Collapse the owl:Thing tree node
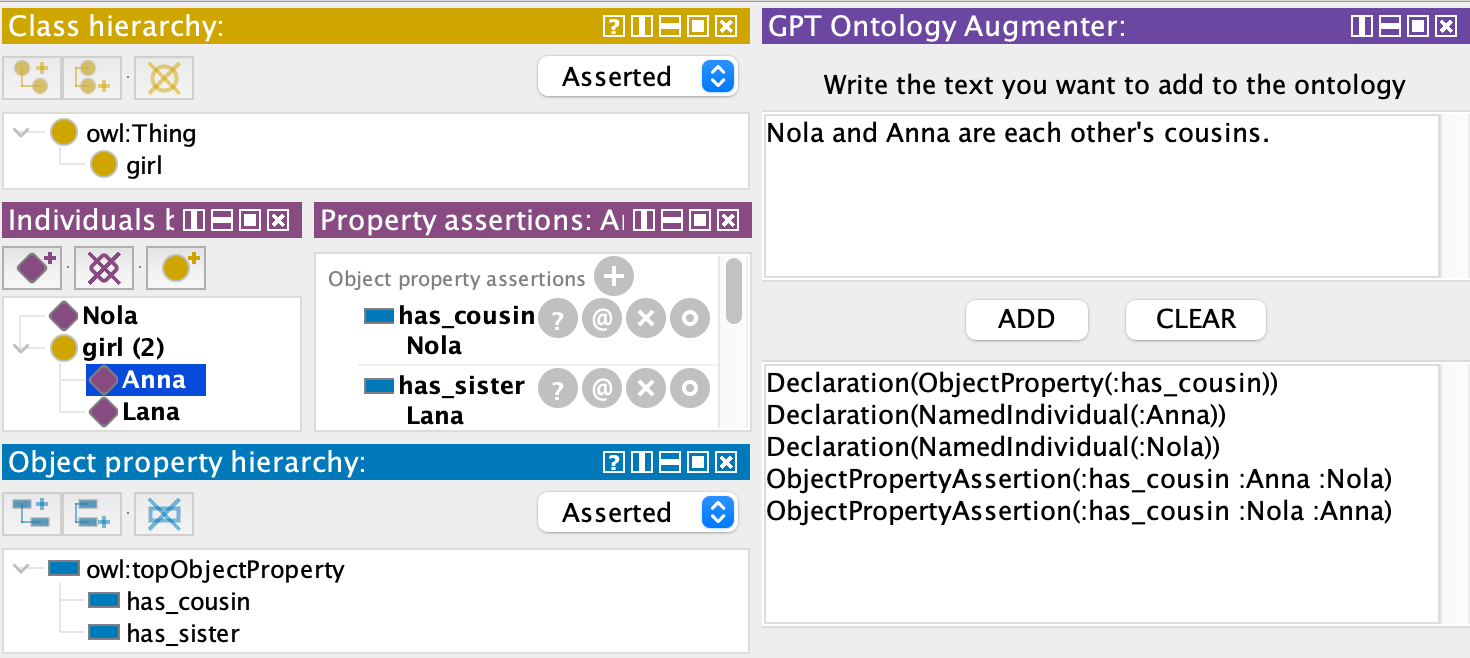Screen dimensions: 1470x658 click(21, 133)
